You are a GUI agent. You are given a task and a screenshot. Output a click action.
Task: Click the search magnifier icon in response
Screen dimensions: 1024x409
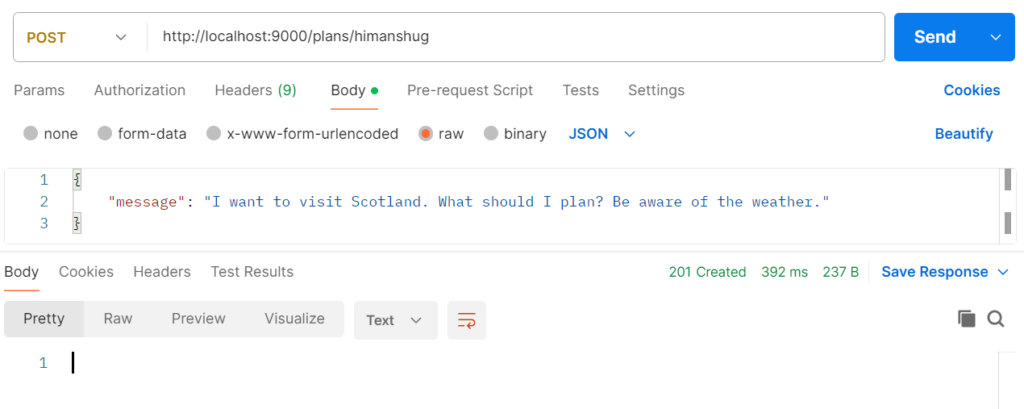click(995, 319)
